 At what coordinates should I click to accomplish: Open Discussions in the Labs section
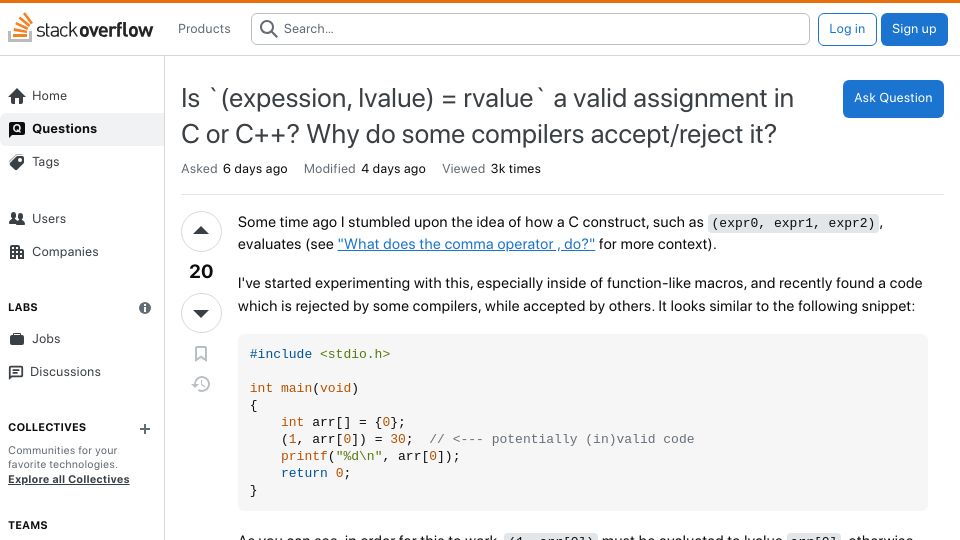tap(82, 372)
